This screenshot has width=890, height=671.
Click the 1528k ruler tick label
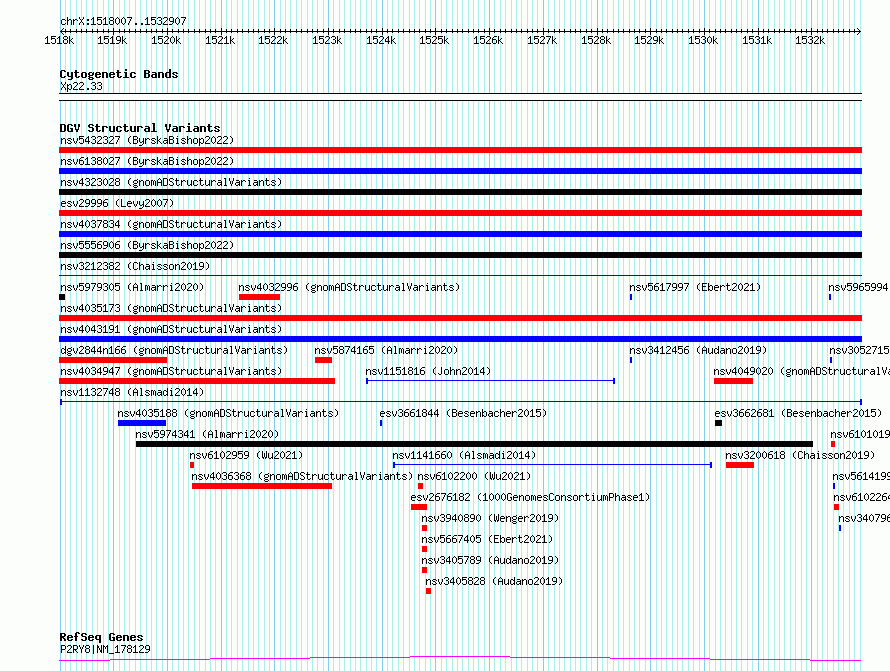[595, 40]
